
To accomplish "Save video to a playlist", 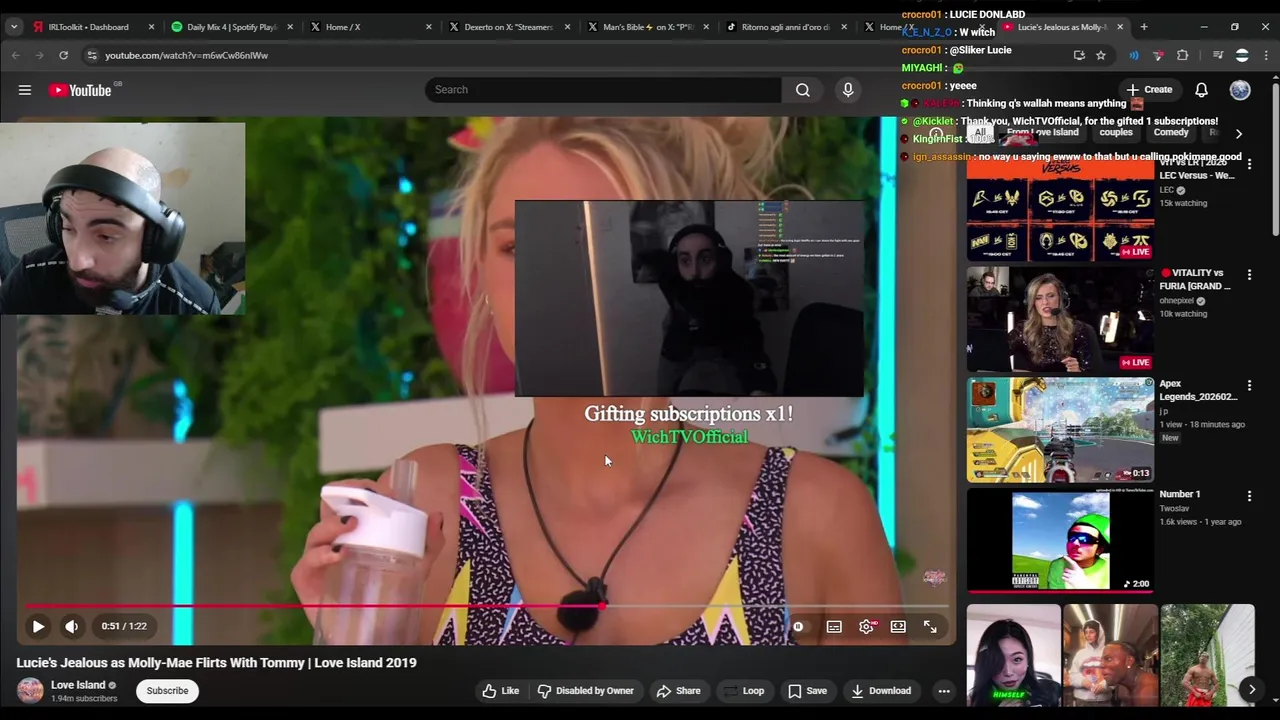I will (x=807, y=691).
